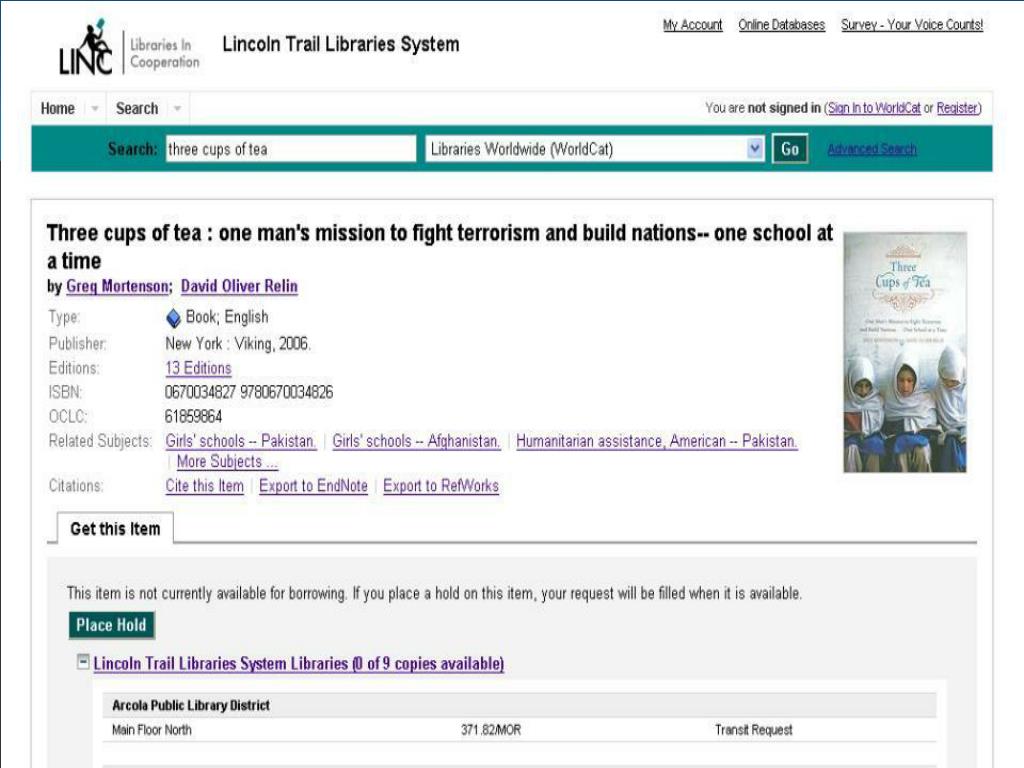Viewport: 1024px width, 768px height.
Task: Open the Home menu dropdown arrow
Action: (95, 108)
